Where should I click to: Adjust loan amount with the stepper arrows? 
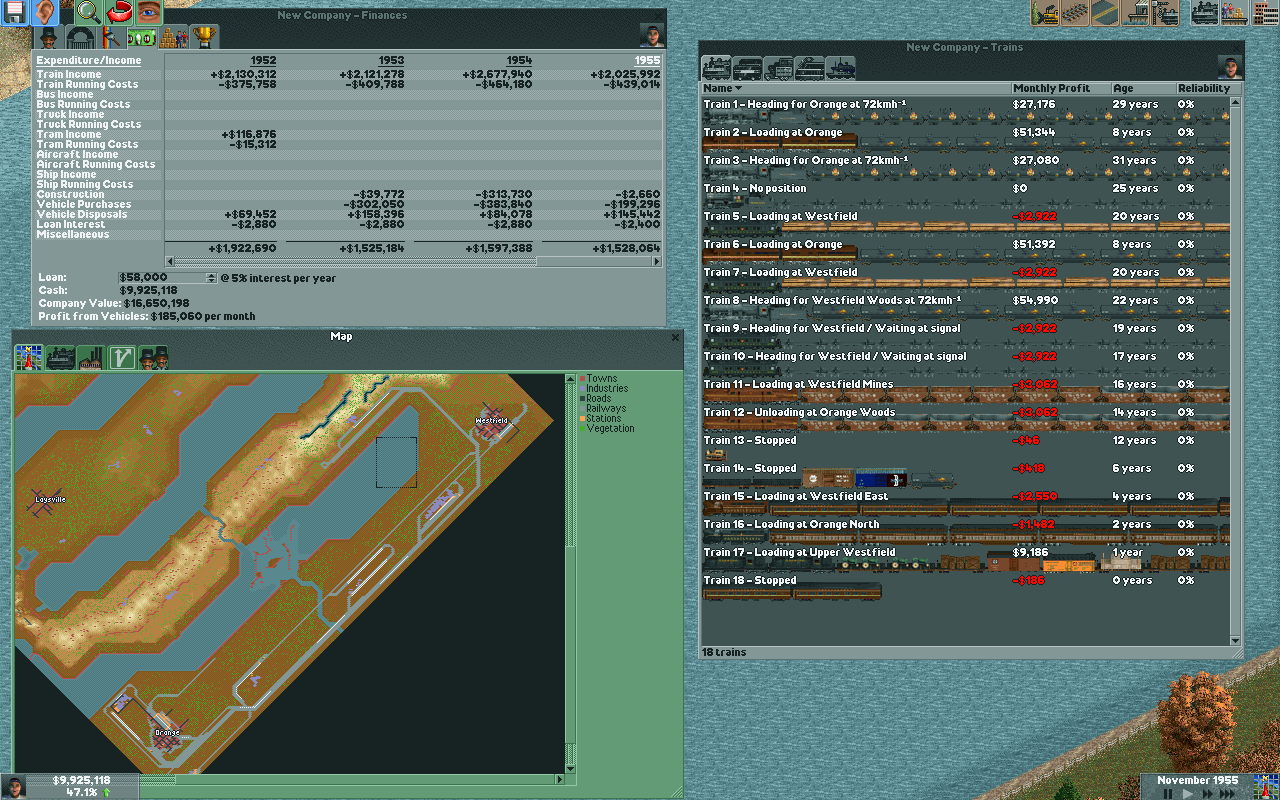(211, 277)
